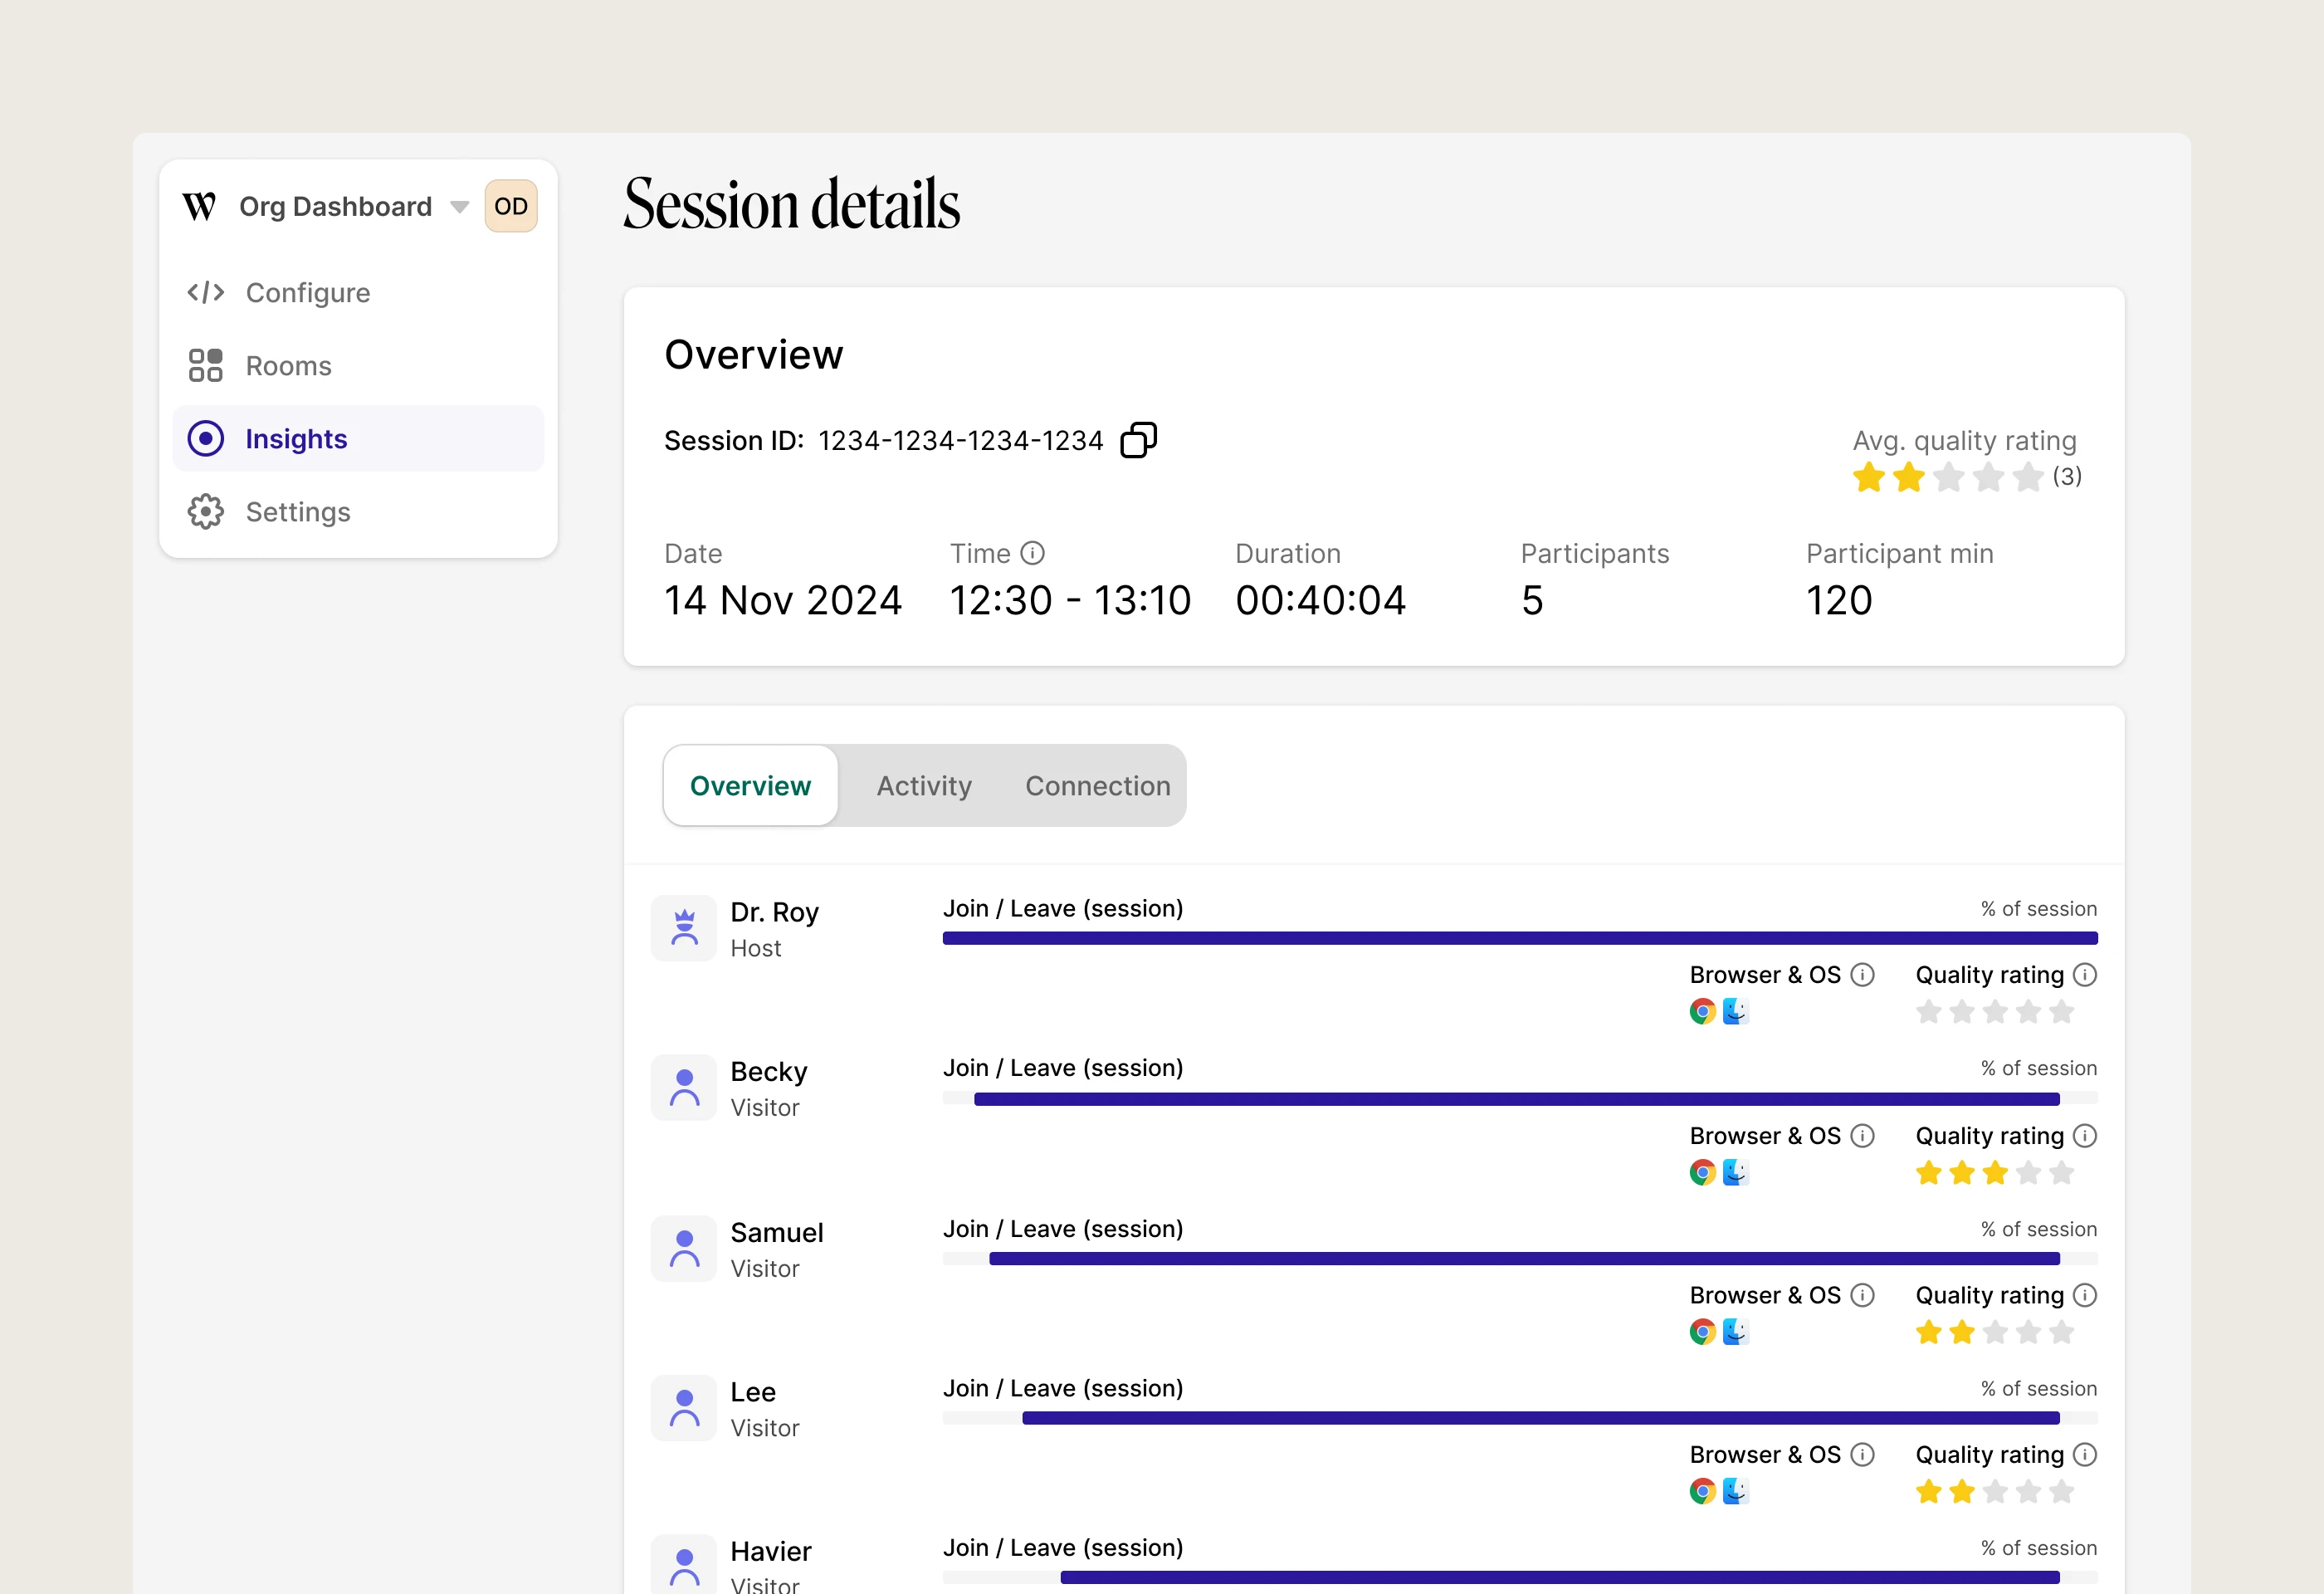Switch to the Activity tab

(924, 786)
